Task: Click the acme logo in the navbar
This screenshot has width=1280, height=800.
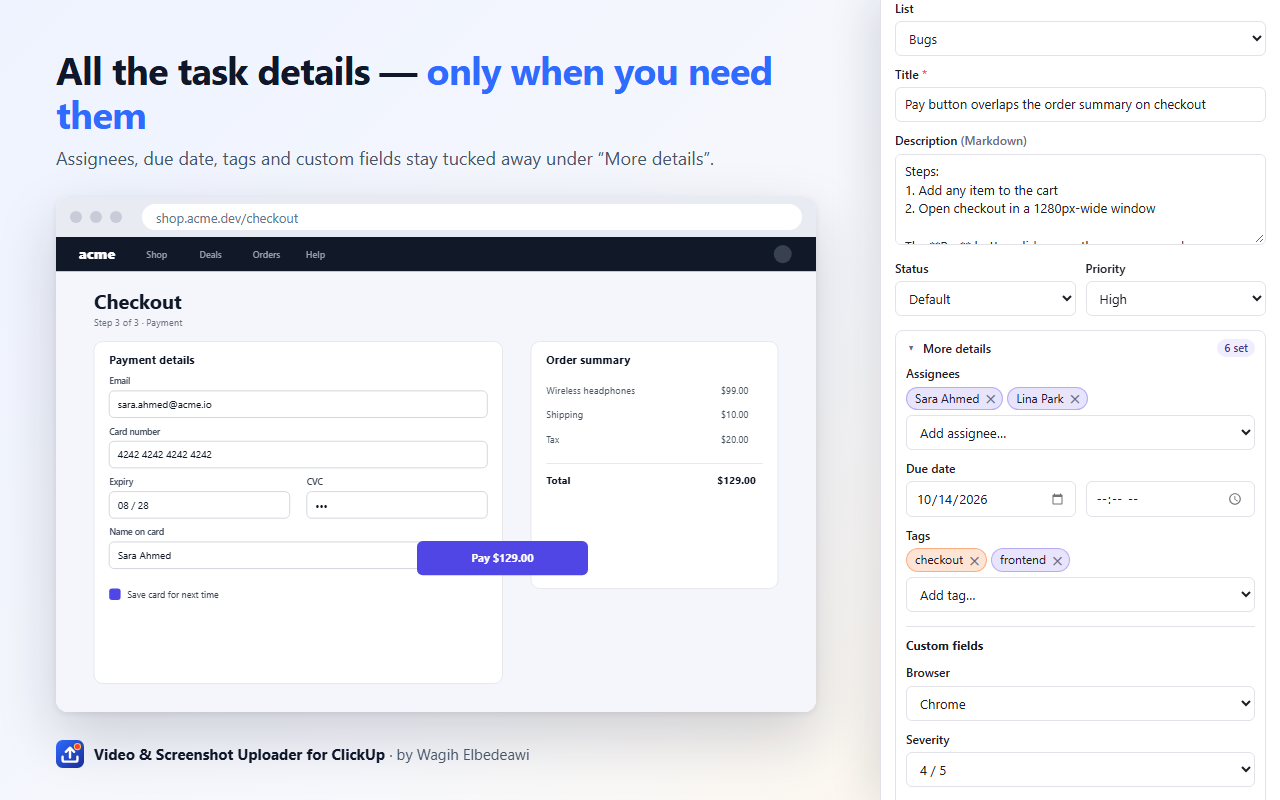Action: 97,255
